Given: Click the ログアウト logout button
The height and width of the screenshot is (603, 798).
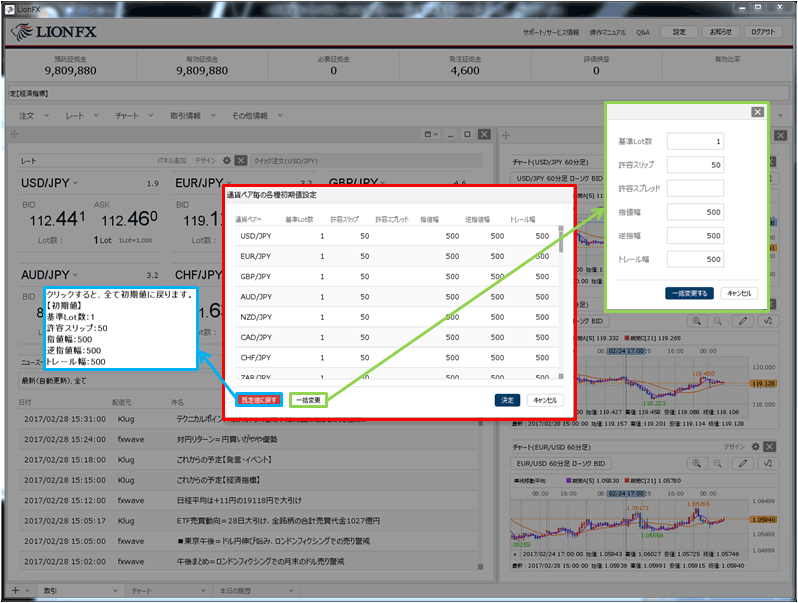Looking at the screenshot, I should coord(763,32).
